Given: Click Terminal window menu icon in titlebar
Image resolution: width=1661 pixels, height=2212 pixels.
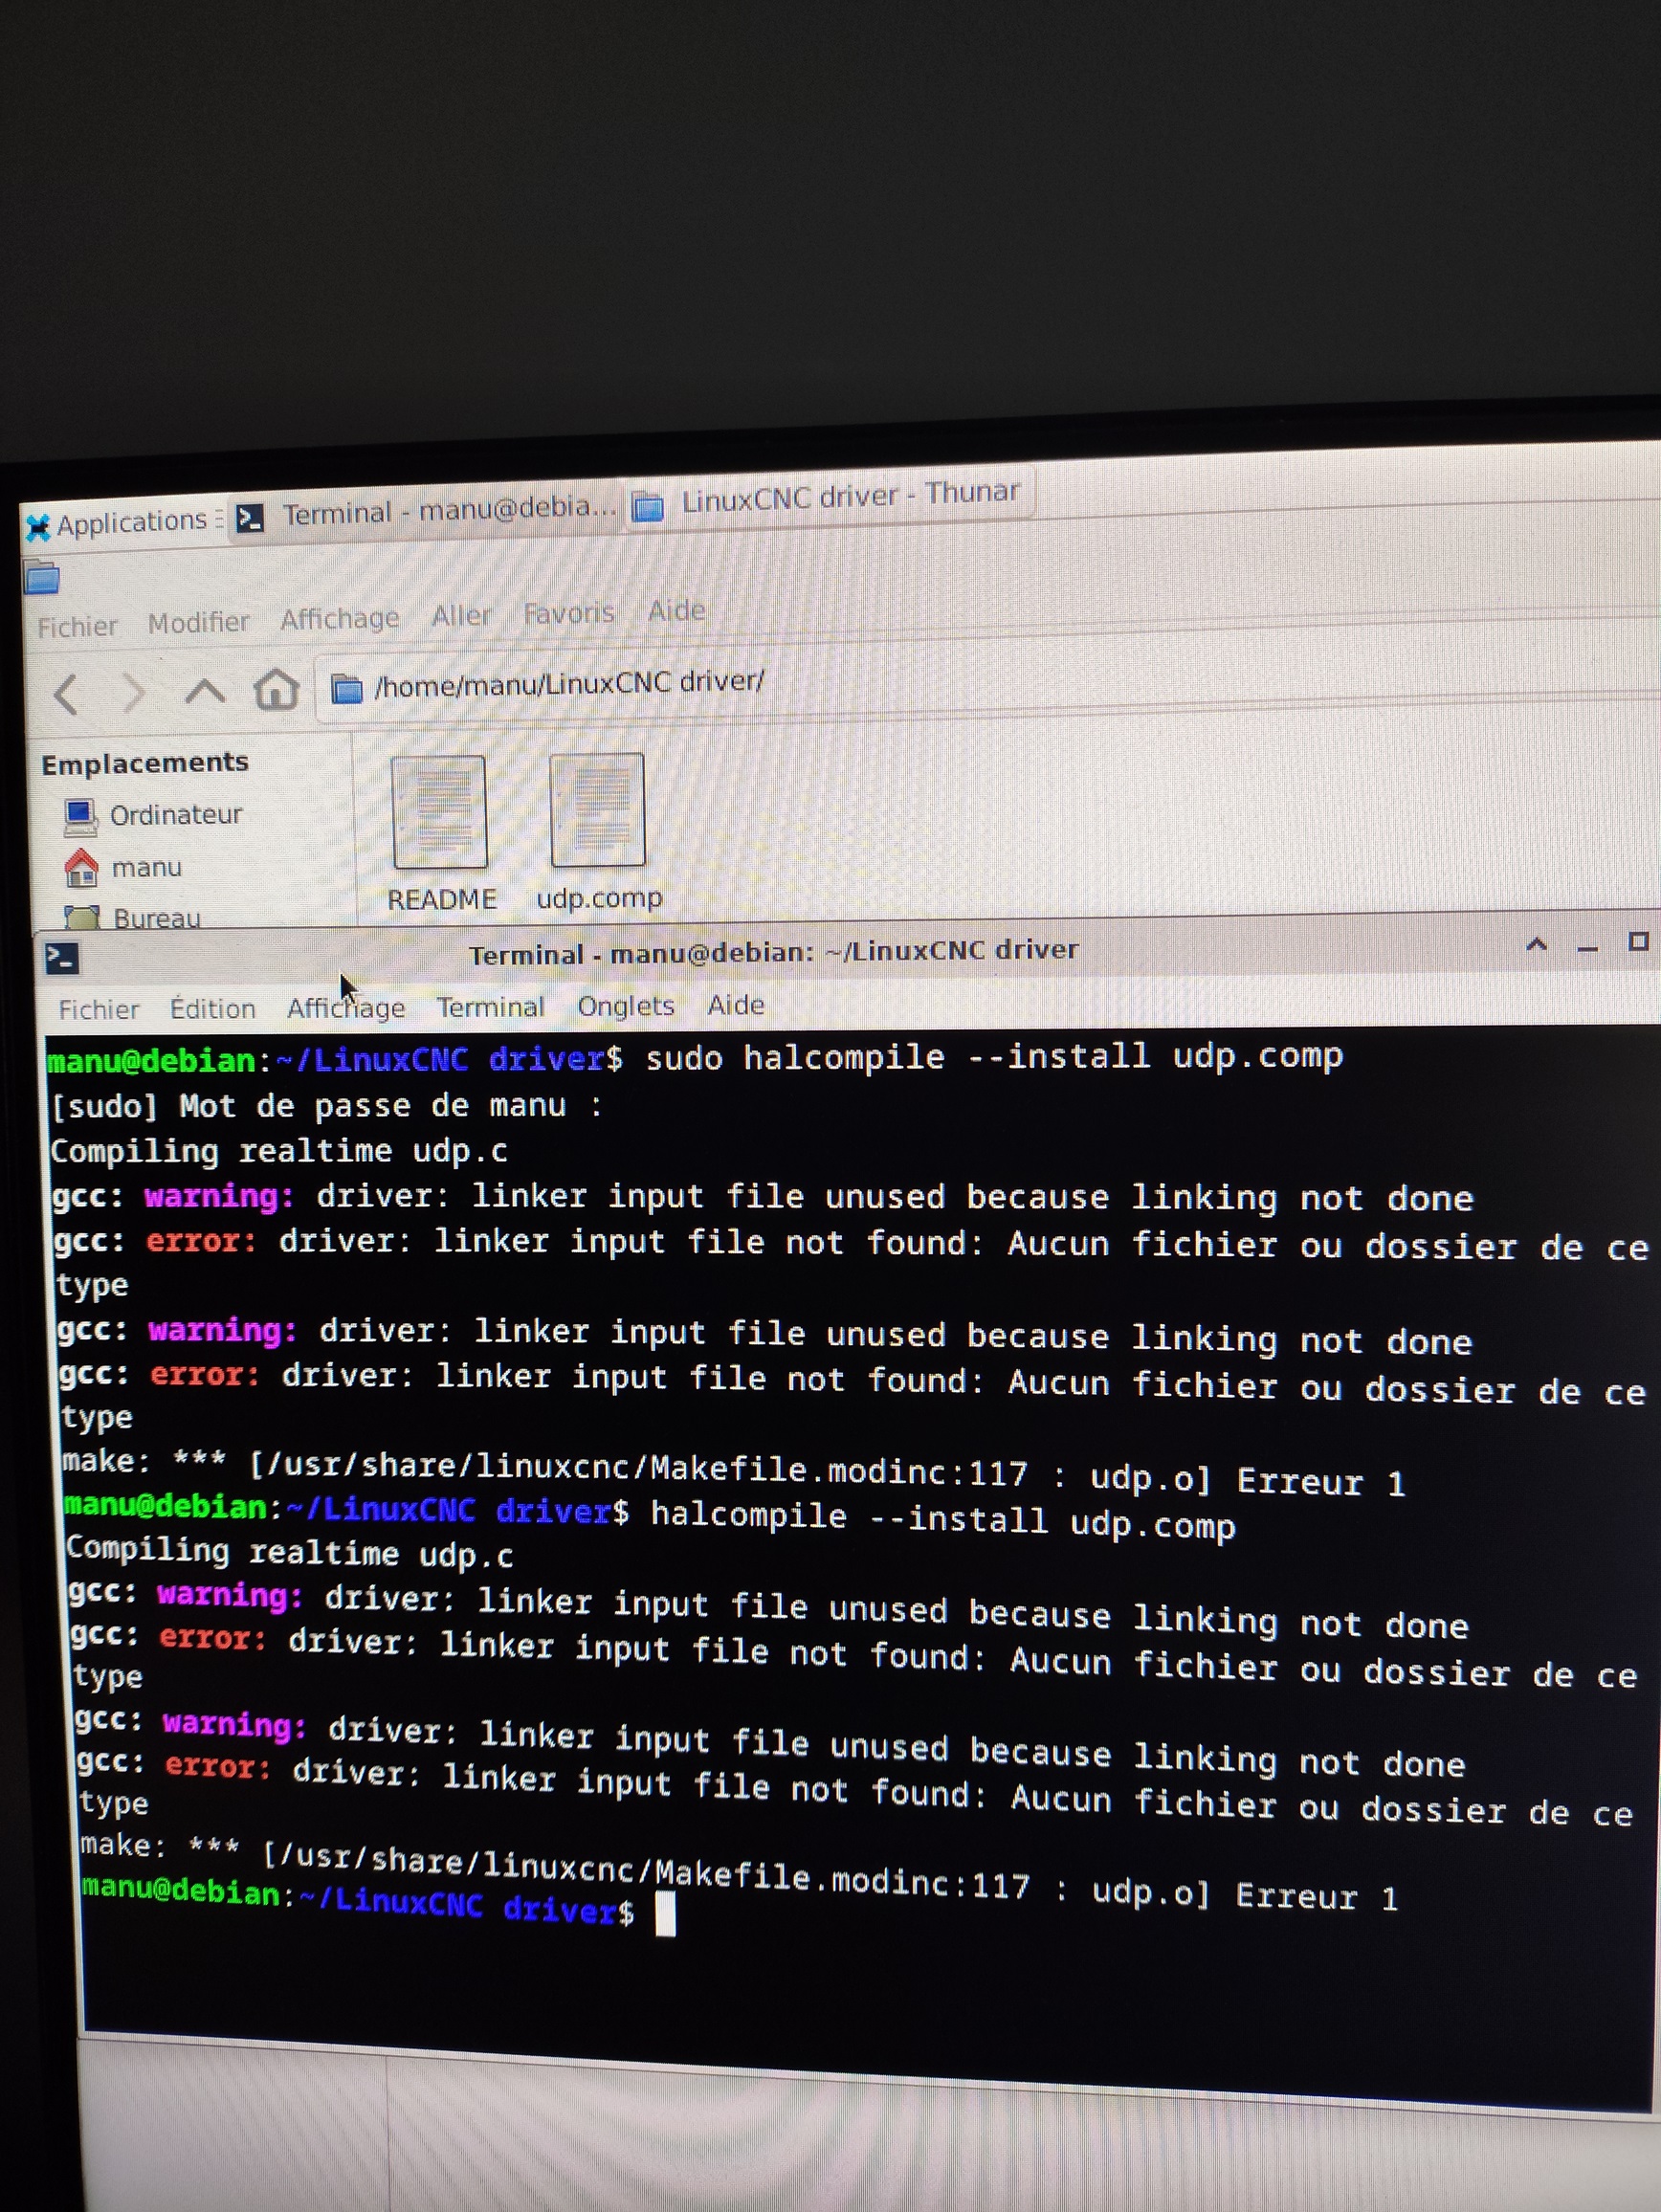Looking at the screenshot, I should click(62, 959).
